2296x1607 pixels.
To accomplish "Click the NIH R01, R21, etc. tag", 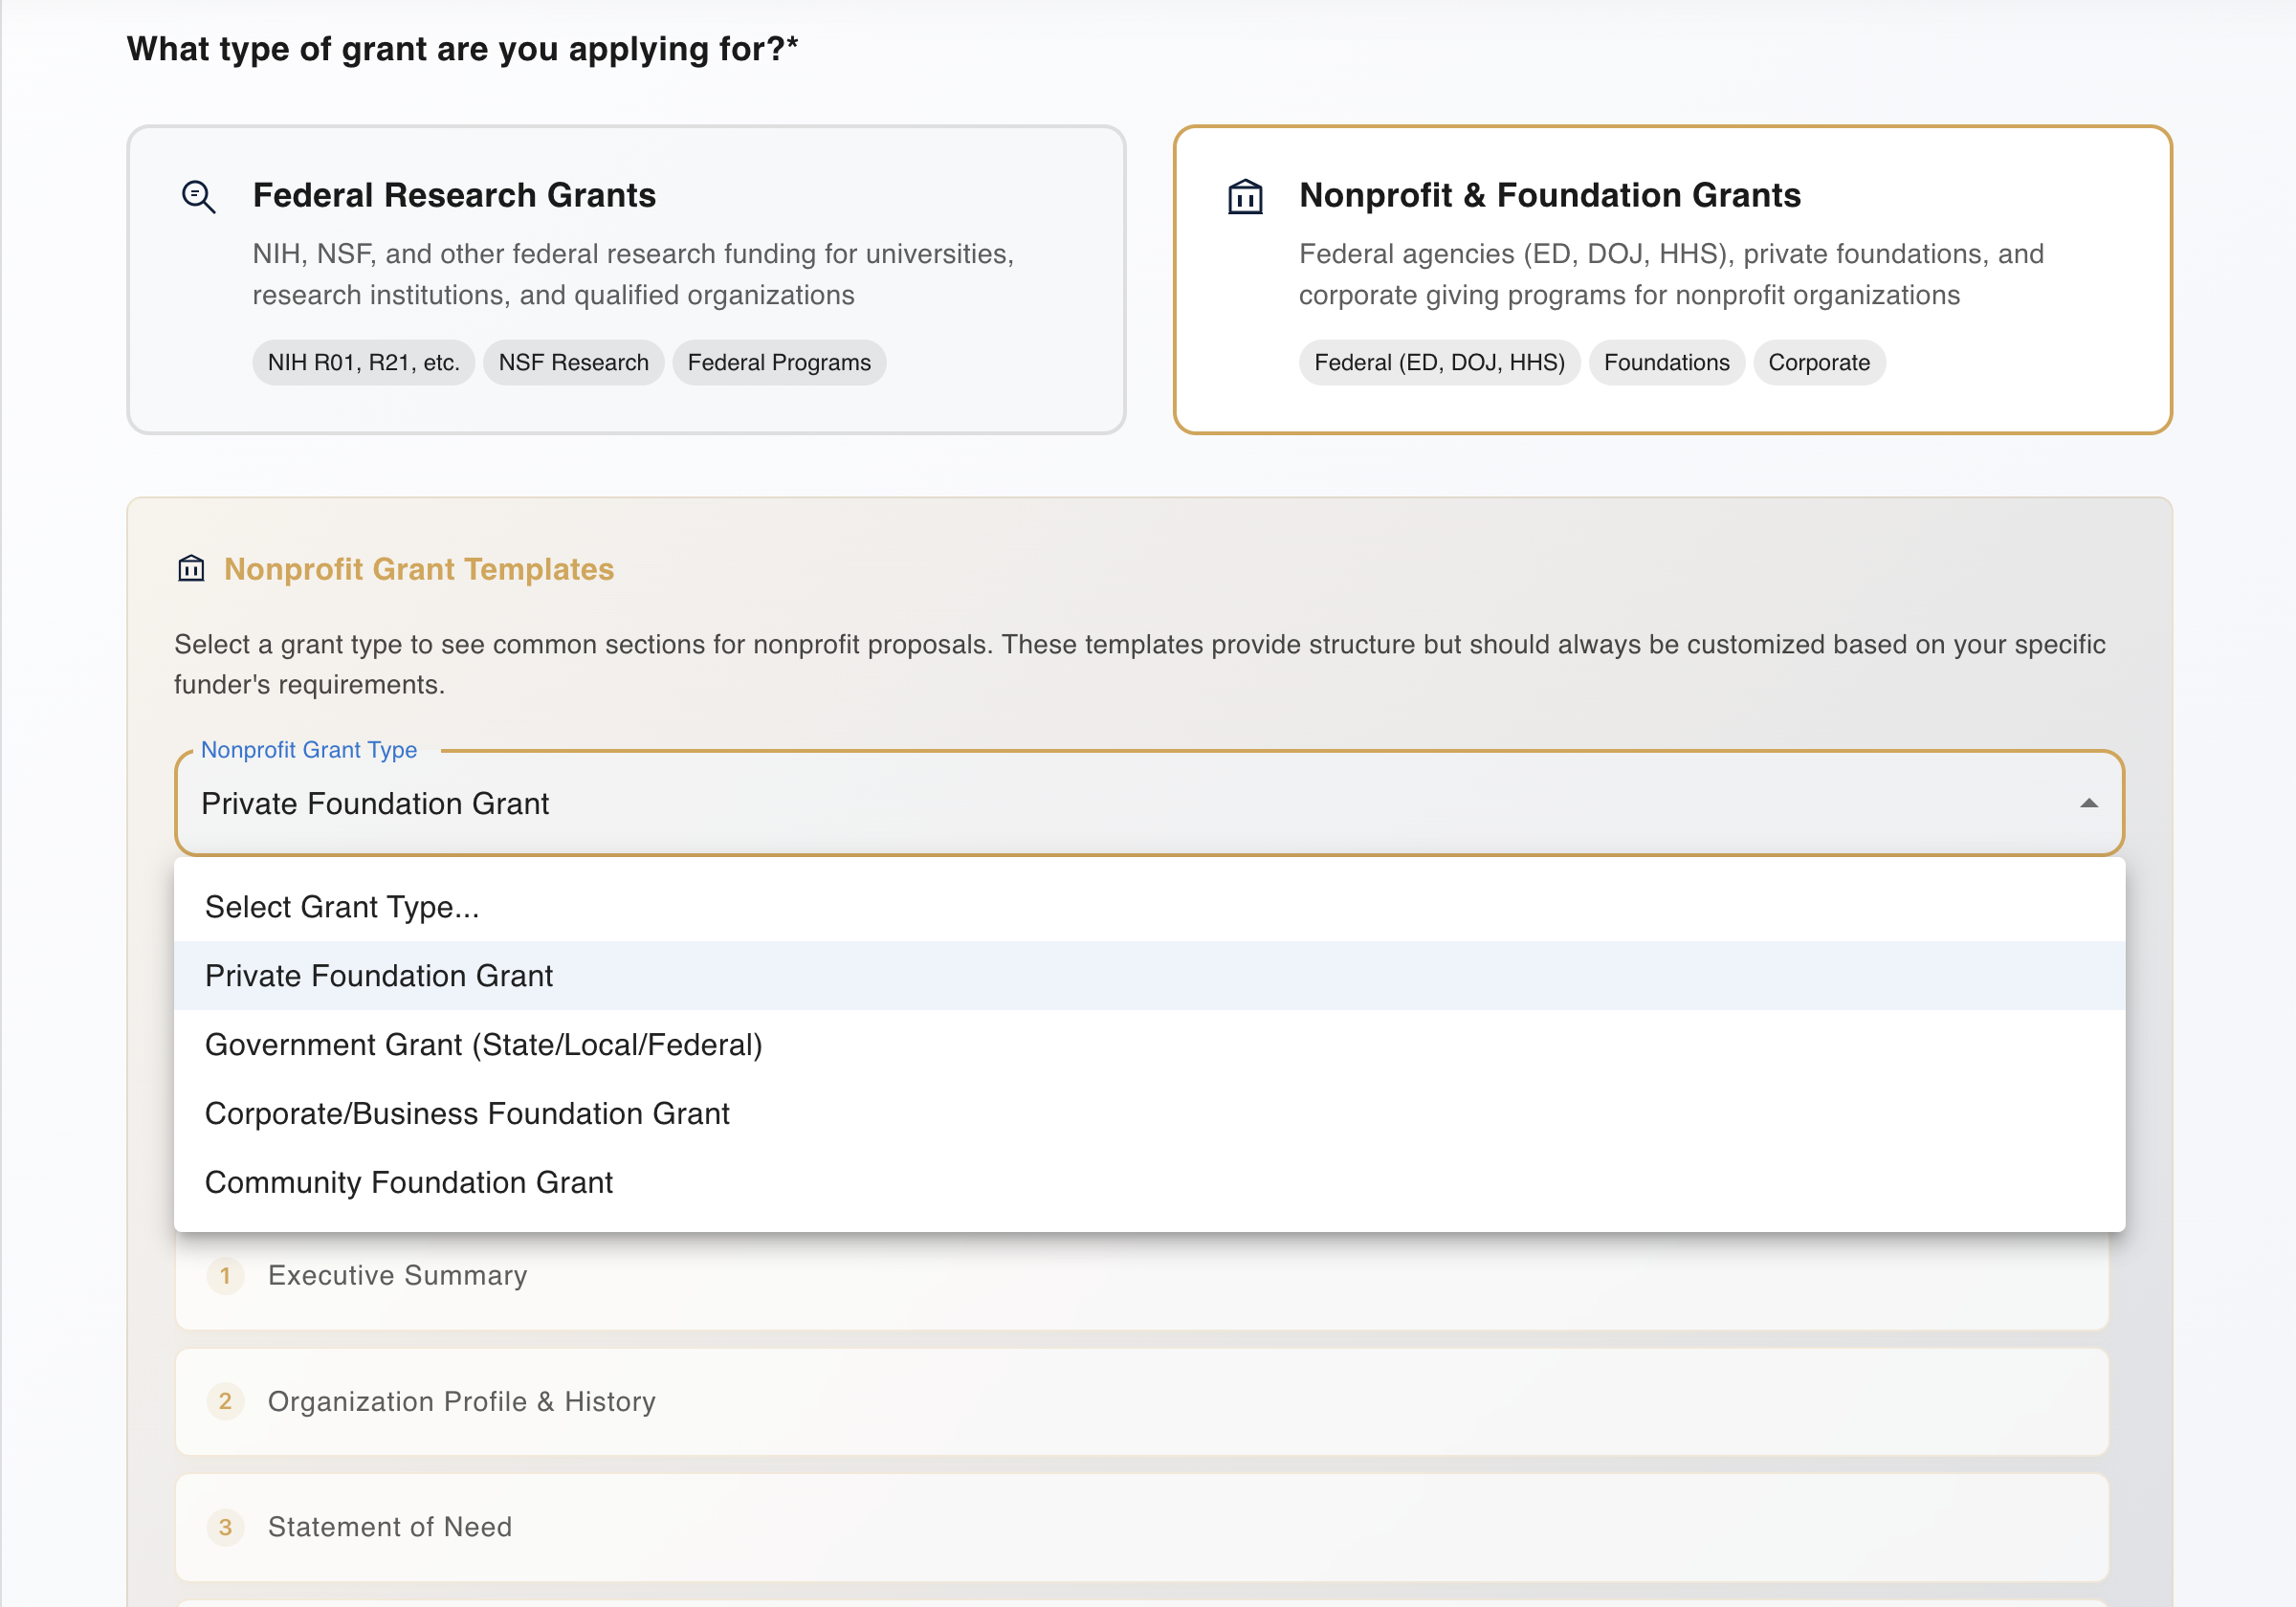I will 364,363.
